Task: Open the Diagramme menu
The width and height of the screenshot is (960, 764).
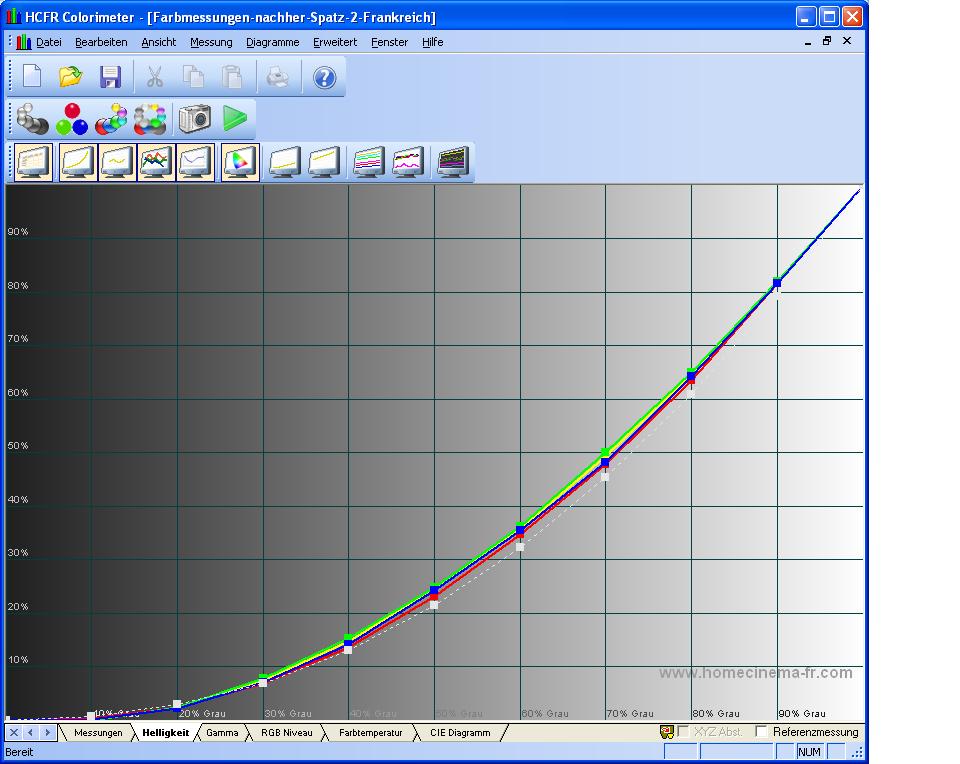Action: tap(272, 42)
